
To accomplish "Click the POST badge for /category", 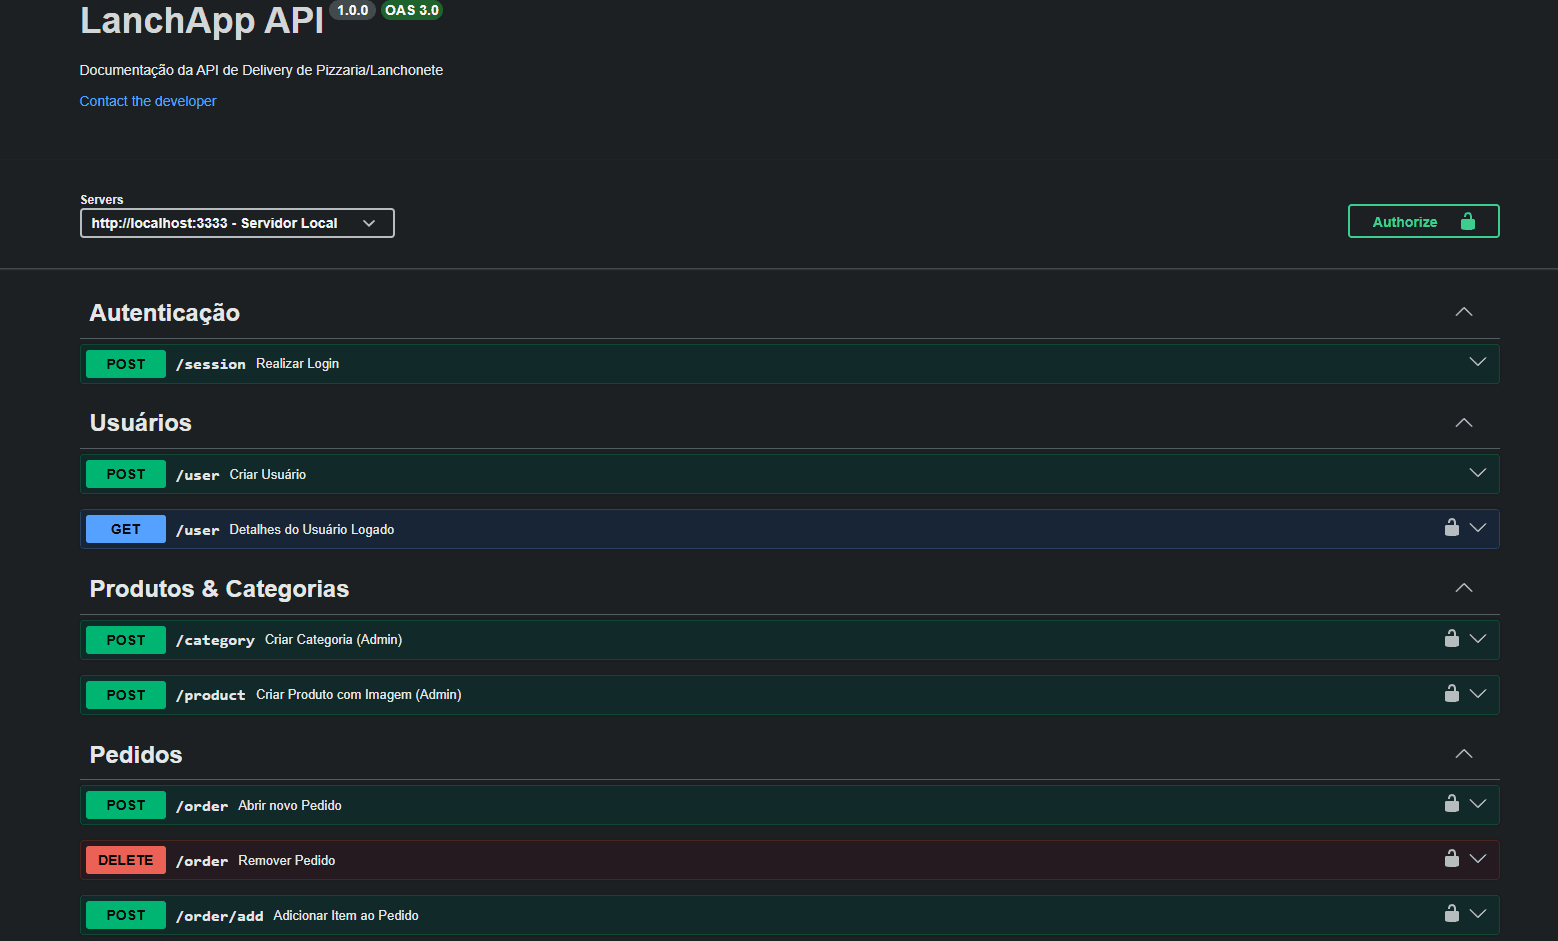I will click(126, 640).
